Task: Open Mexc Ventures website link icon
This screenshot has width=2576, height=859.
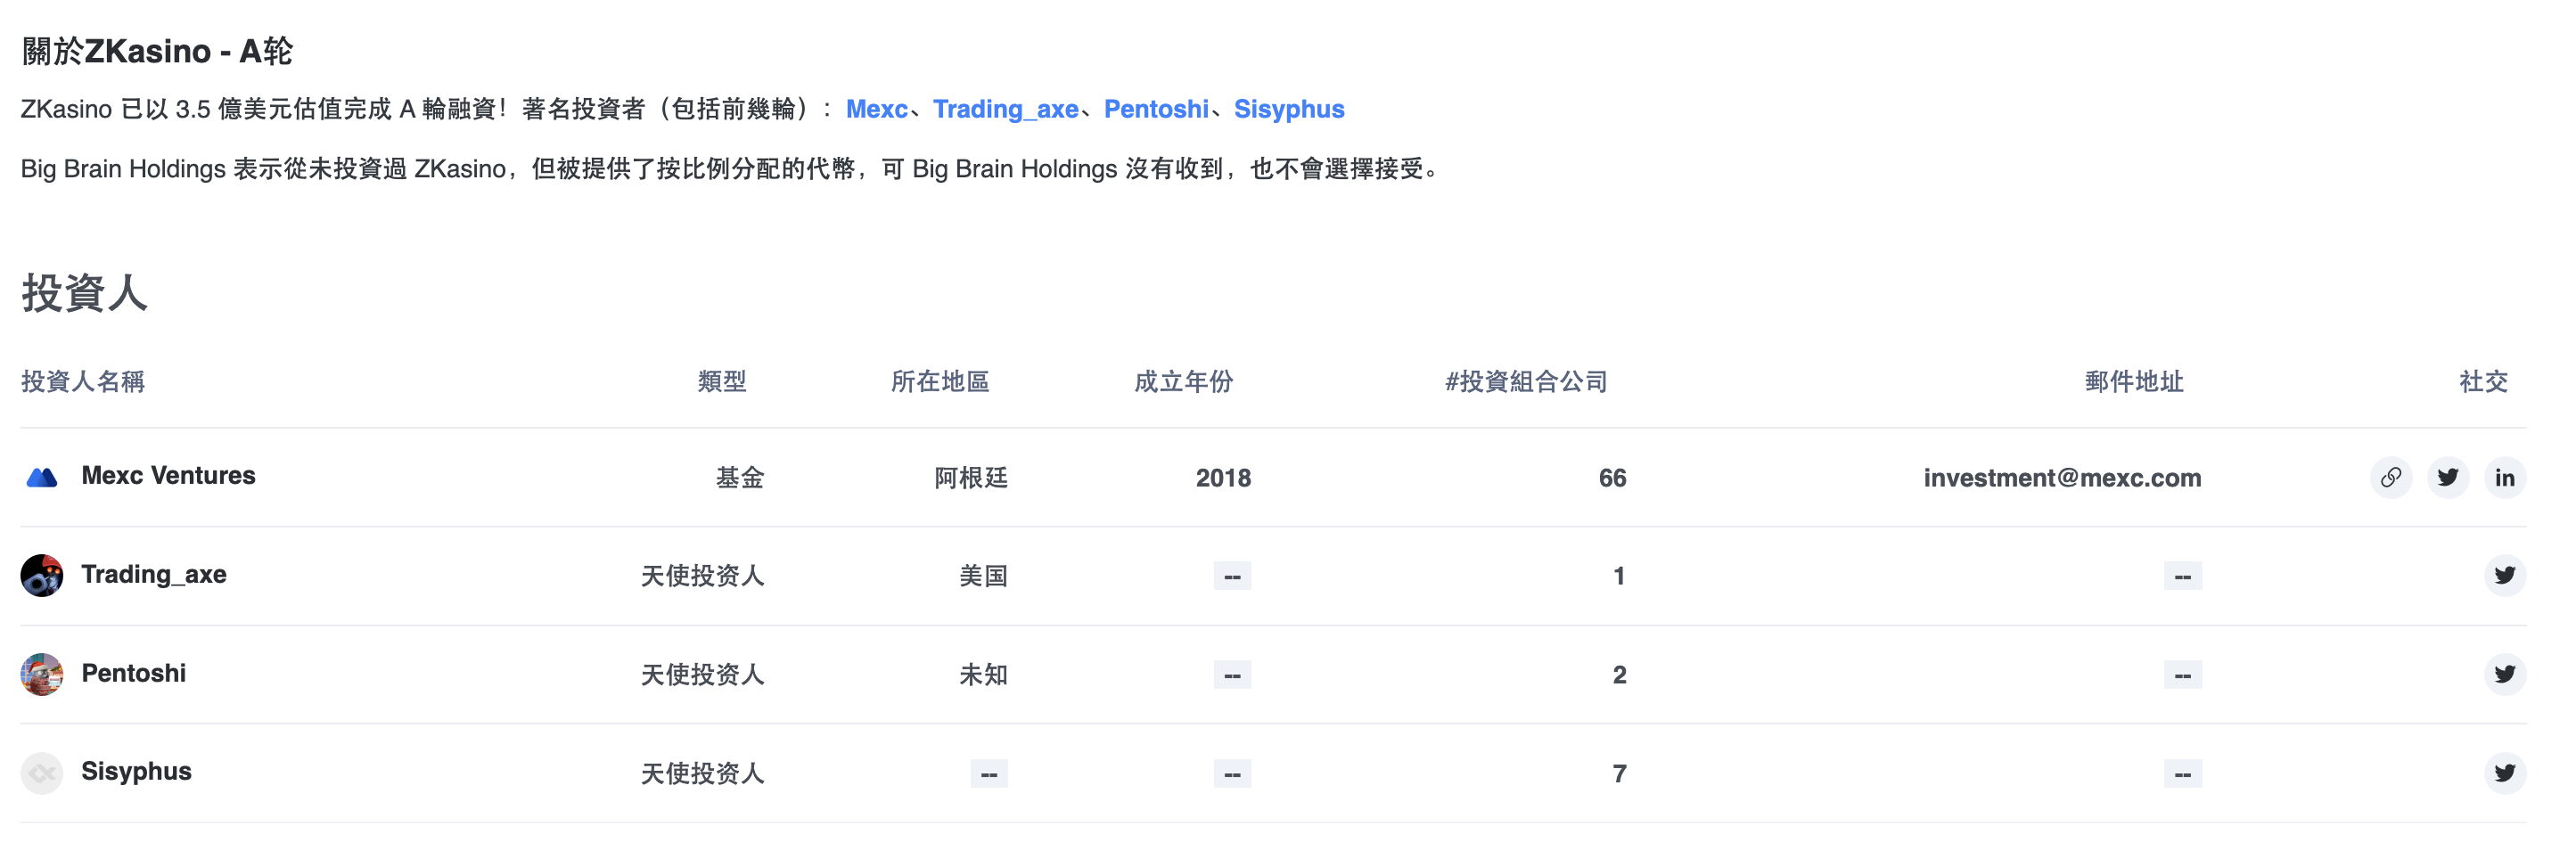Action: [x=2390, y=477]
